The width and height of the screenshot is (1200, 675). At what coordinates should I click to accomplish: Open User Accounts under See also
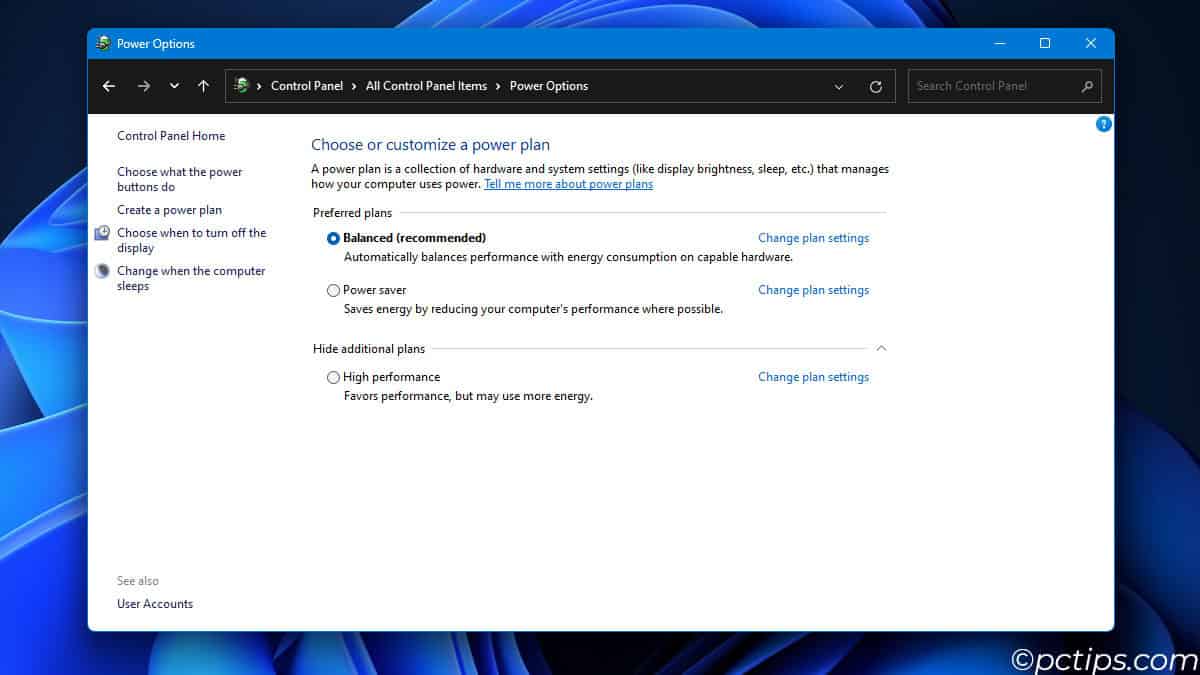pos(155,604)
